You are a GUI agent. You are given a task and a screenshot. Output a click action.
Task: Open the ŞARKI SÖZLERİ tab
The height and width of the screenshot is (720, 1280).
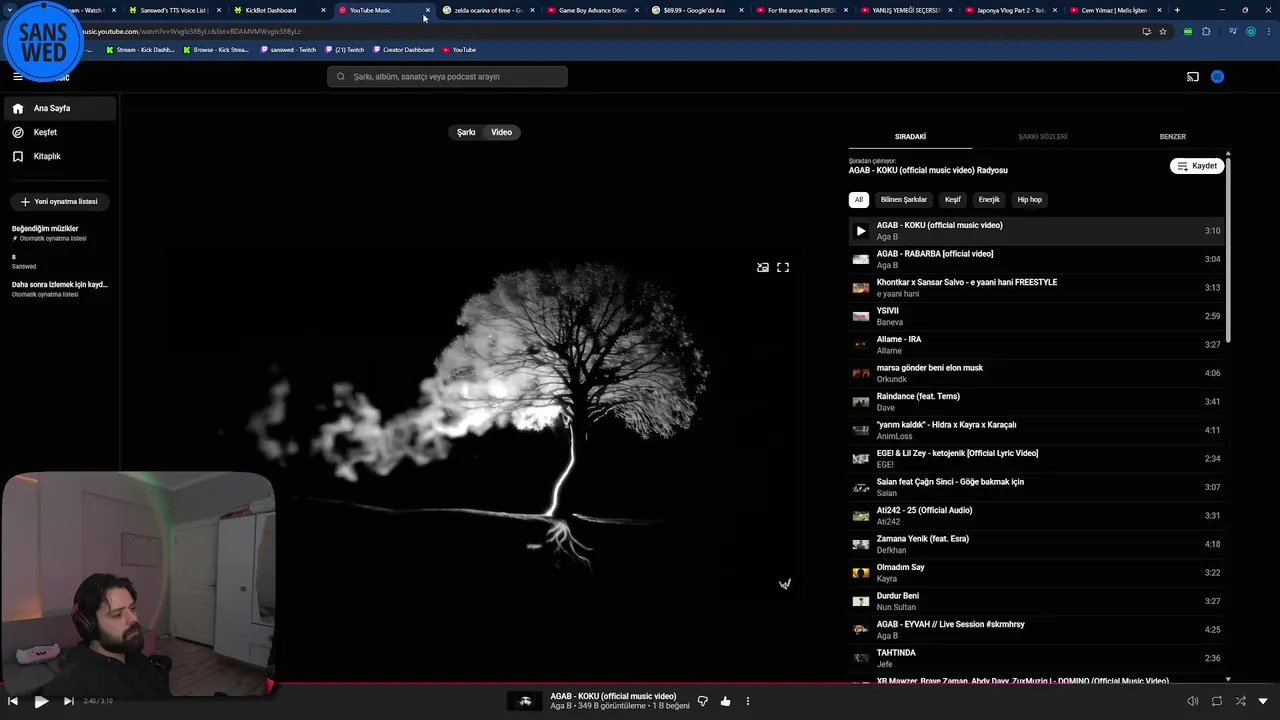click(1042, 136)
